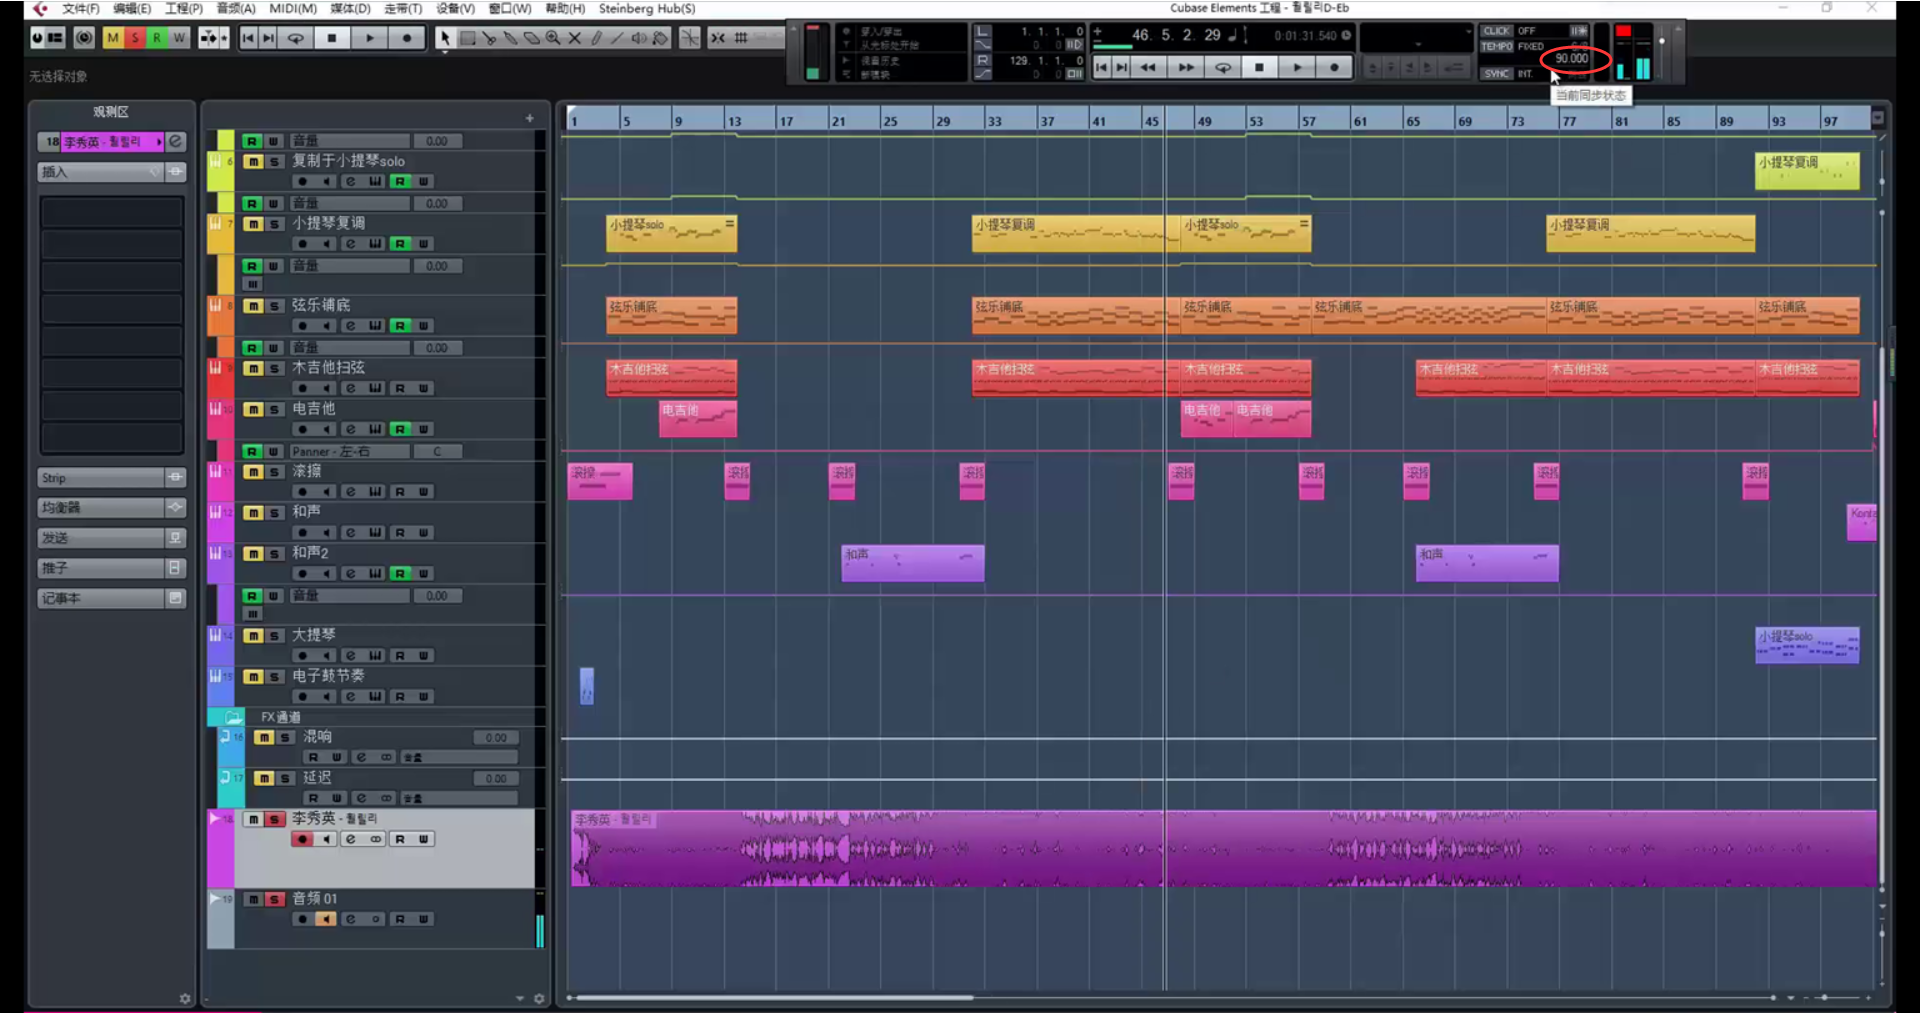This screenshot has width=1920, height=1013.
Task: Toggle the TEMPO track button
Action: click(1496, 46)
